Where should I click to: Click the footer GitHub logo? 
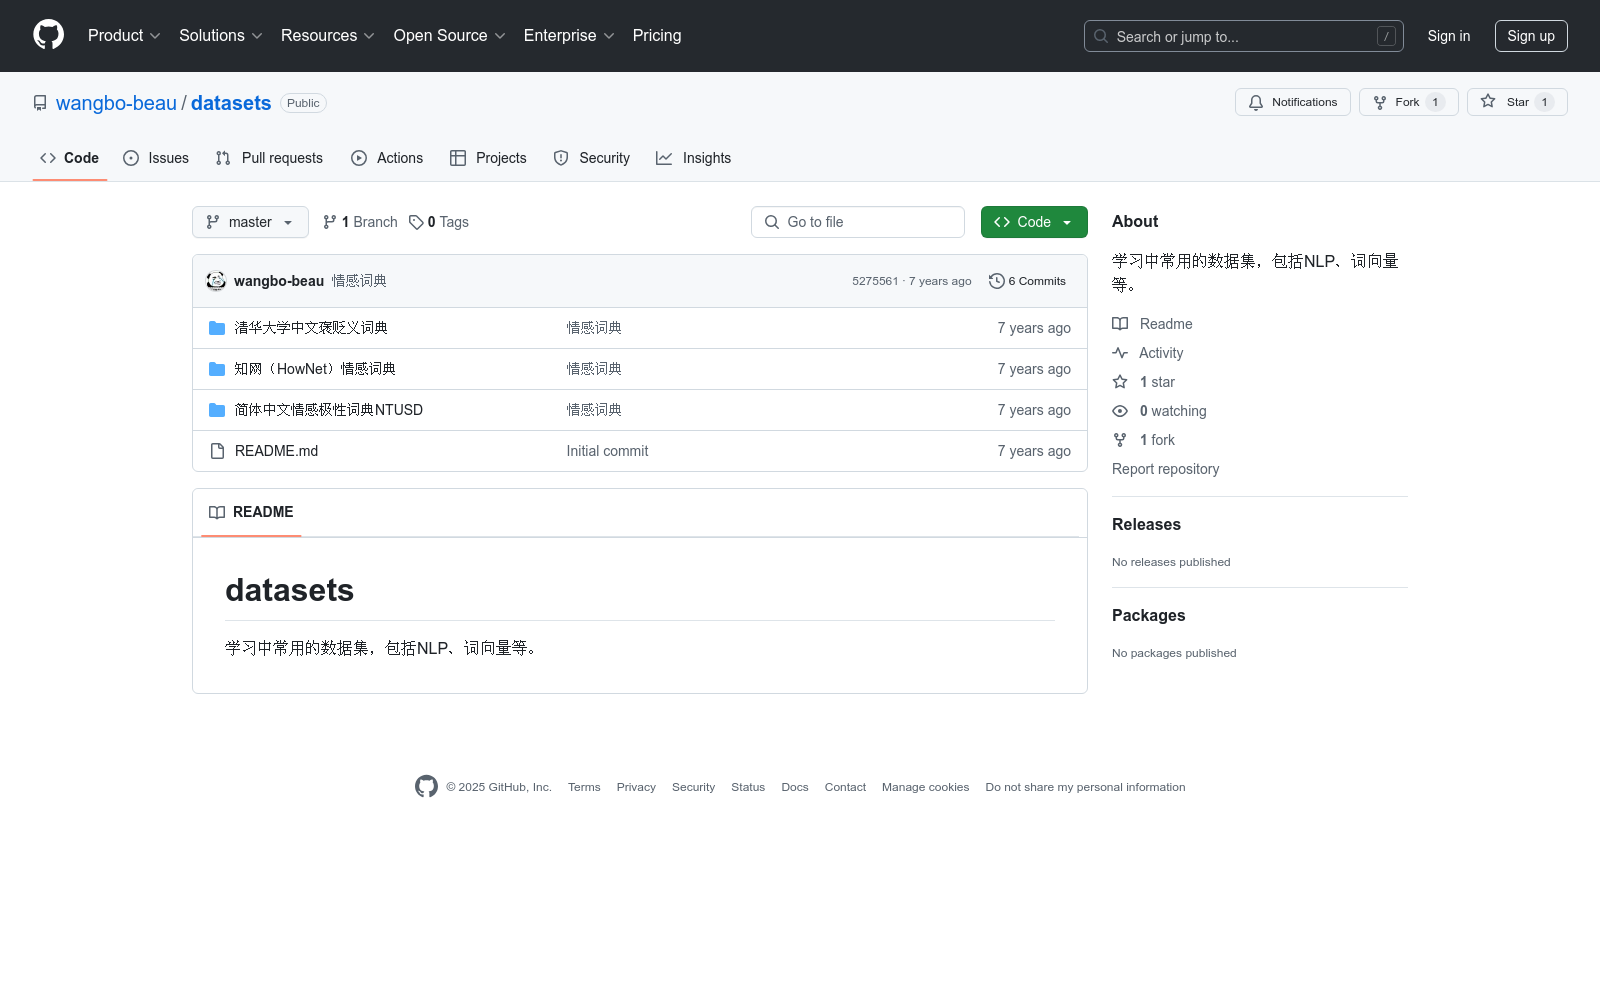pyautogui.click(x=426, y=787)
